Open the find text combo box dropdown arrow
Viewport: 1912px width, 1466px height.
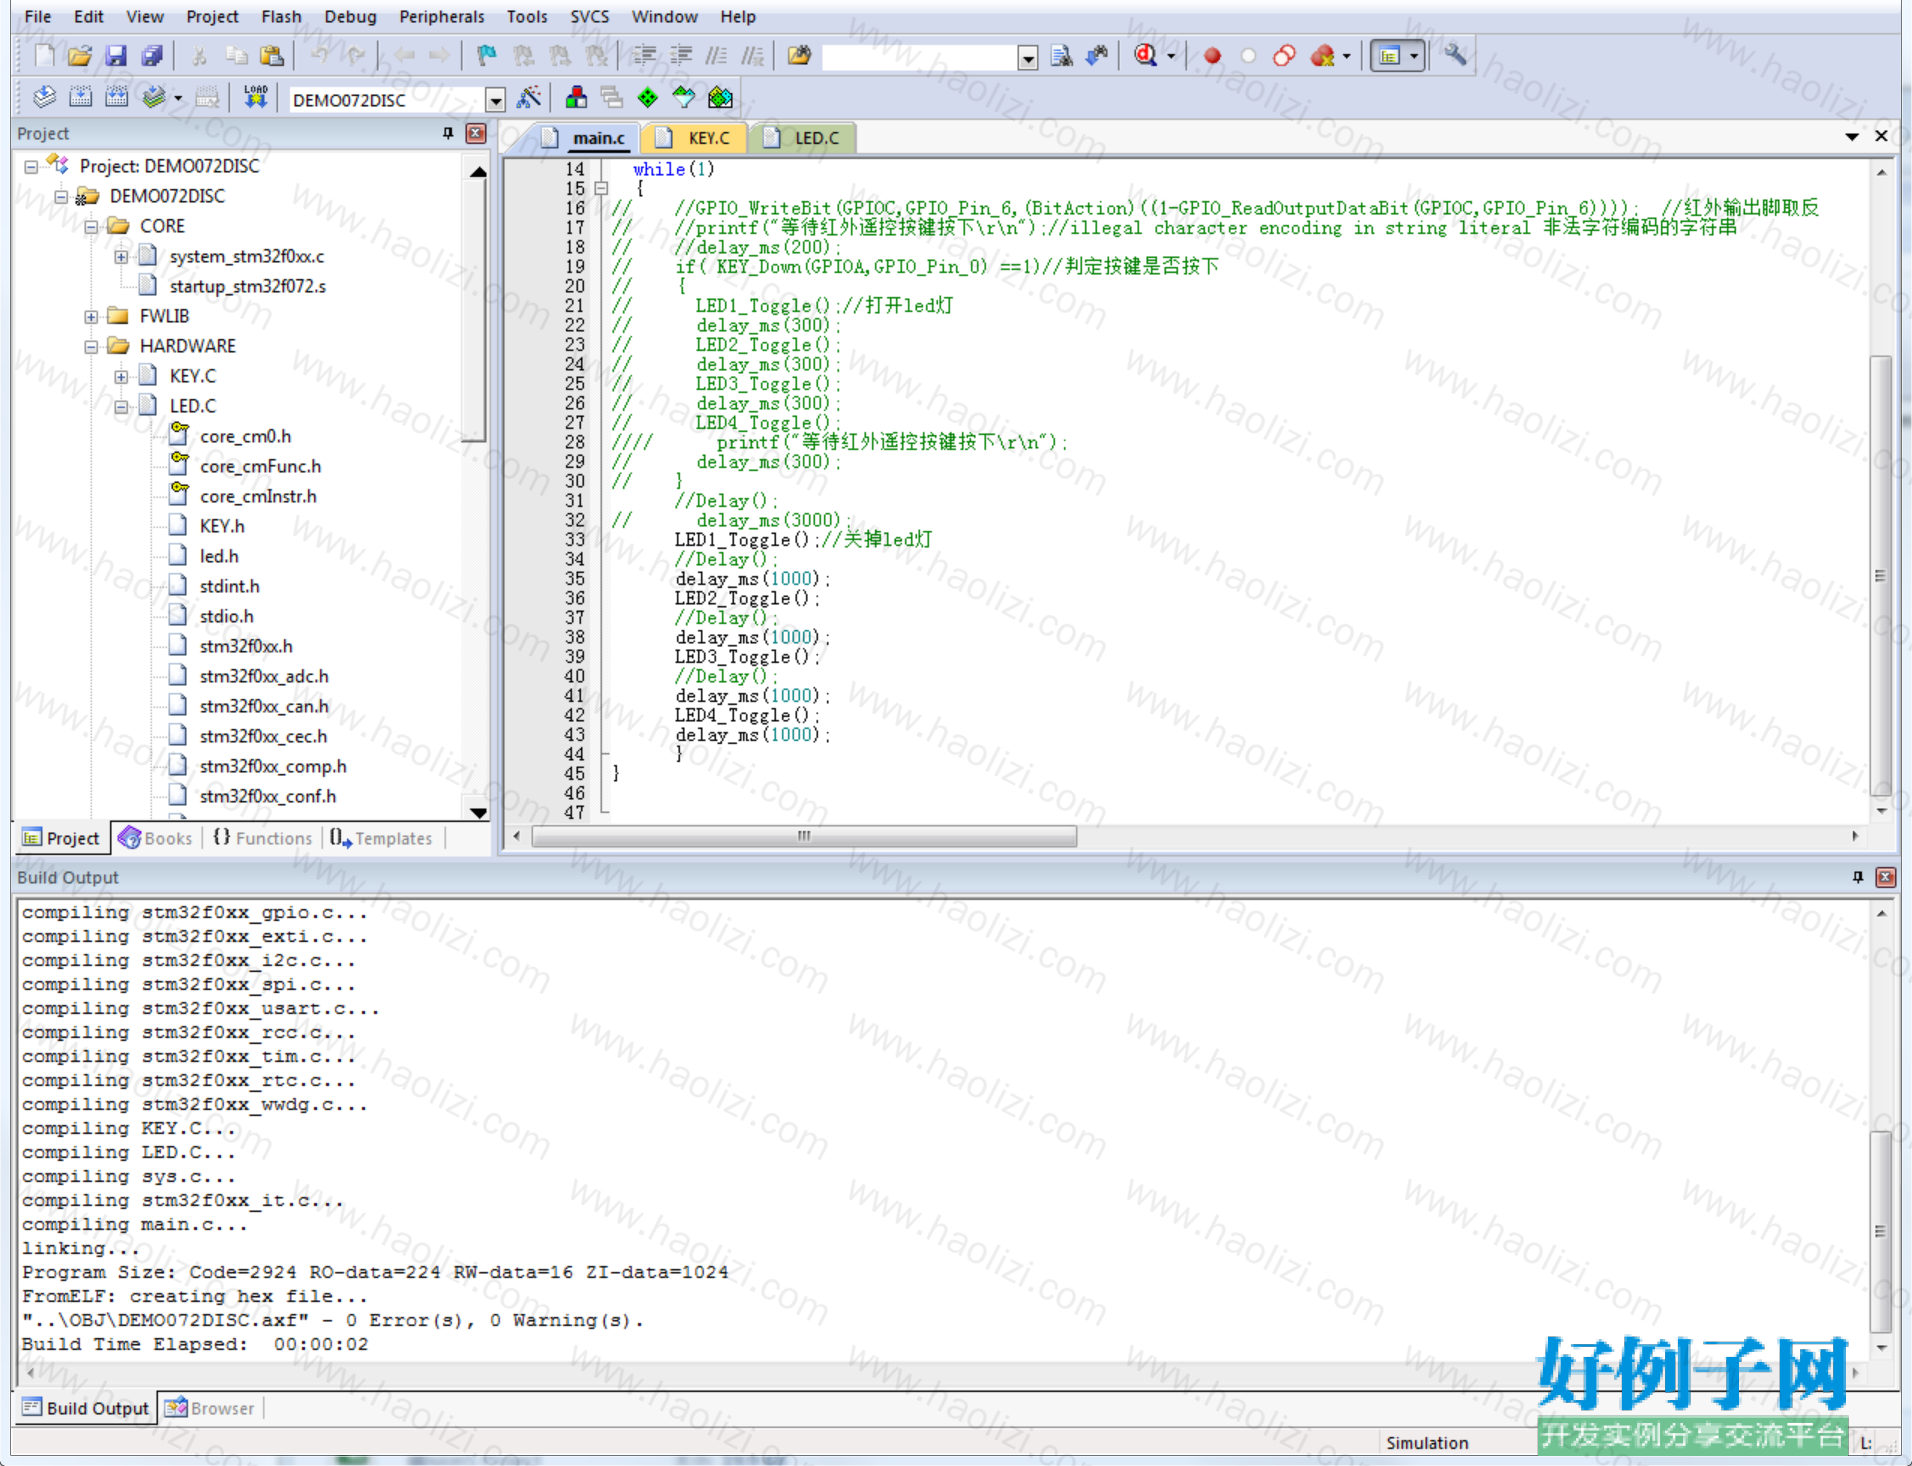pyautogui.click(x=1028, y=58)
